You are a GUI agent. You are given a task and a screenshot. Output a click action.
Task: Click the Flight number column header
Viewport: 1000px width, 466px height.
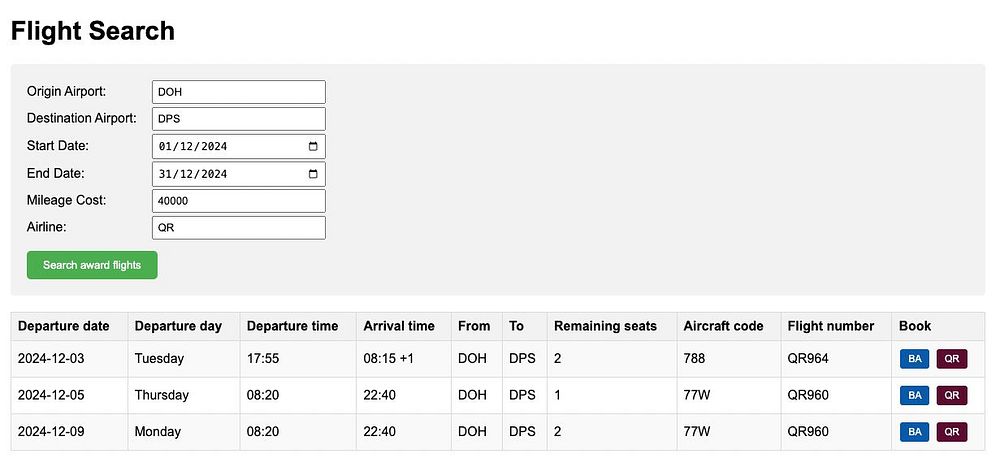click(x=830, y=326)
